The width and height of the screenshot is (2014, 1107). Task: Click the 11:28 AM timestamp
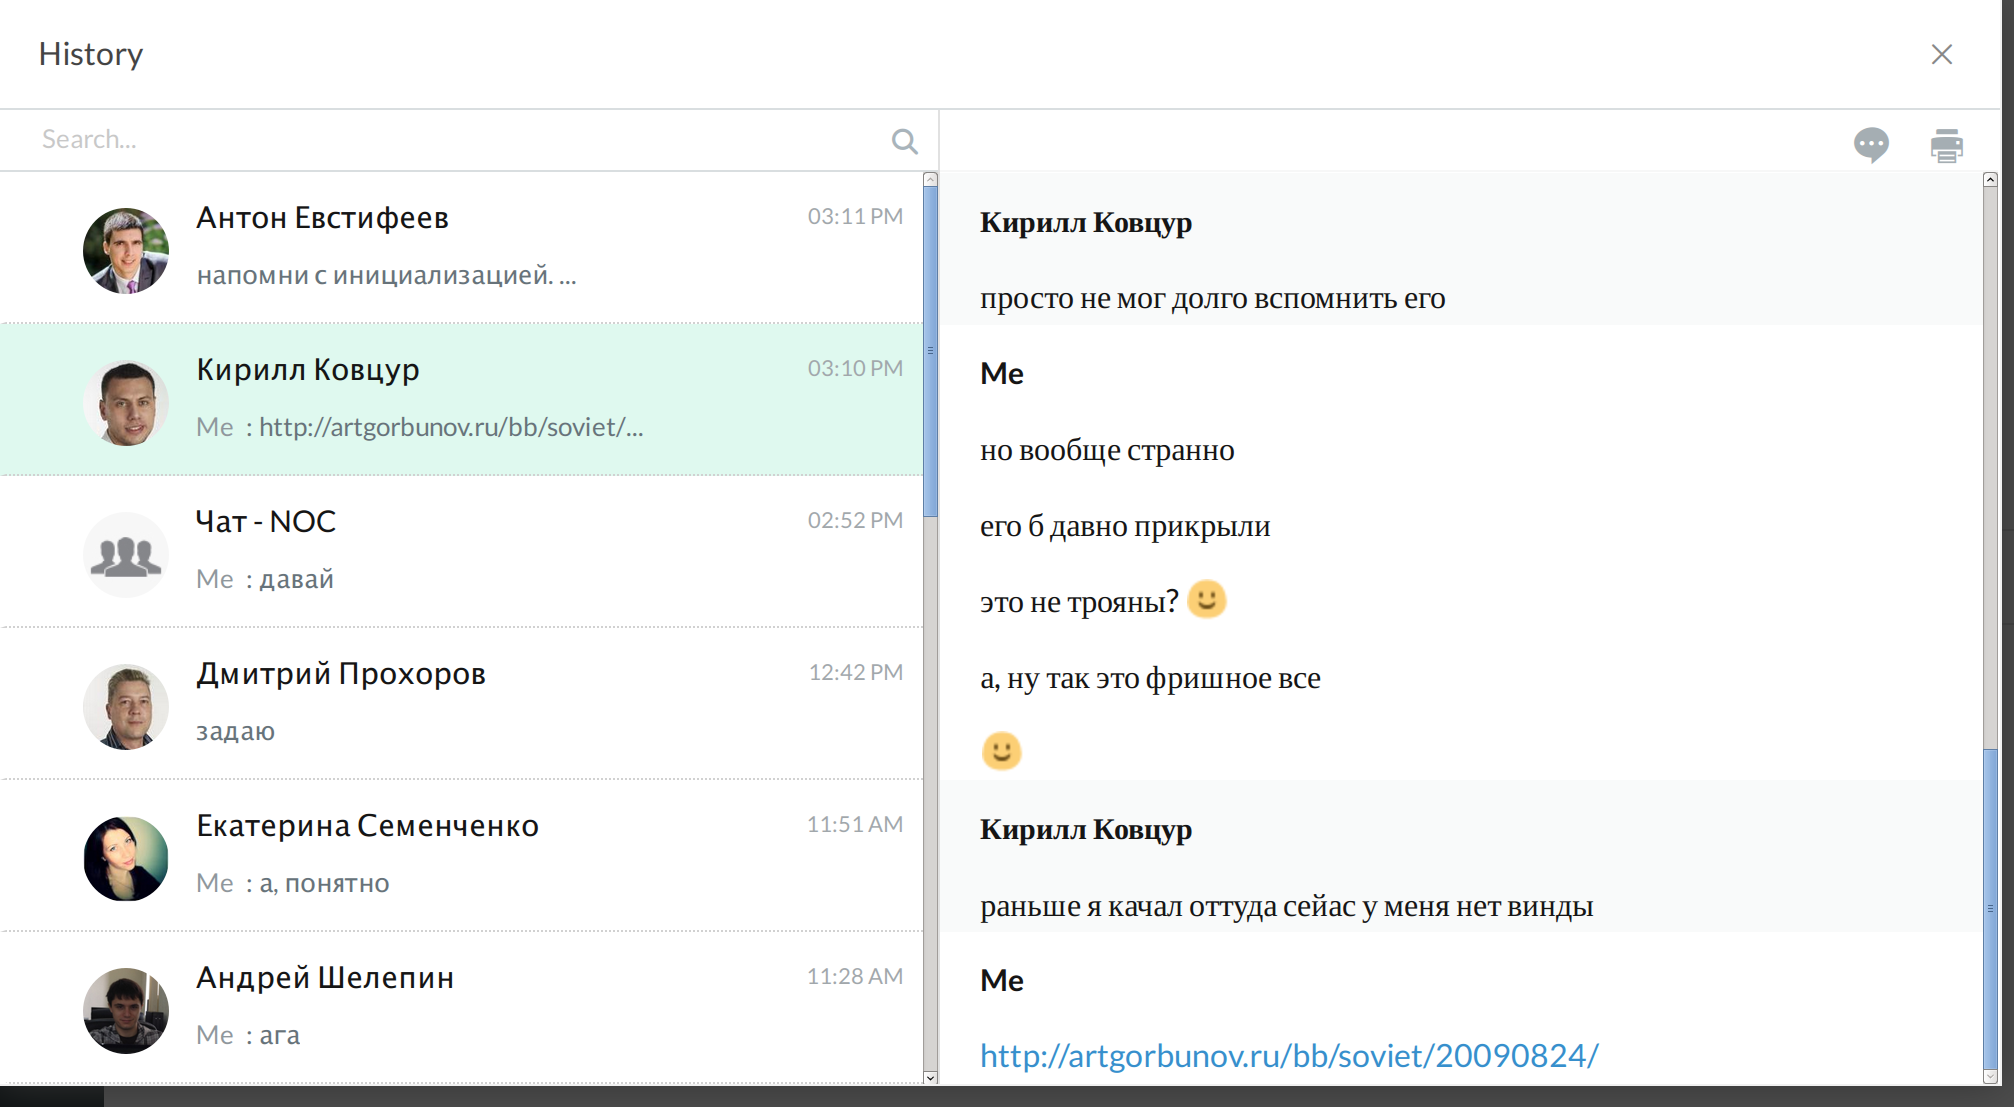coord(855,976)
